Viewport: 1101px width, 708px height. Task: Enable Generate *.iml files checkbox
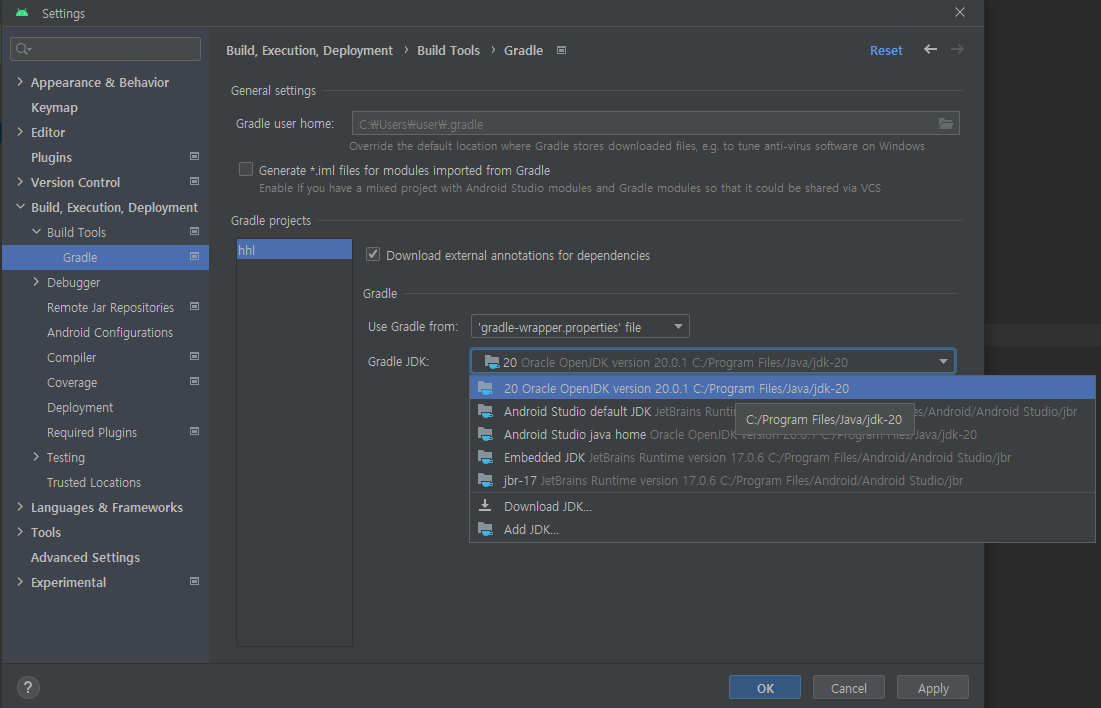click(246, 169)
